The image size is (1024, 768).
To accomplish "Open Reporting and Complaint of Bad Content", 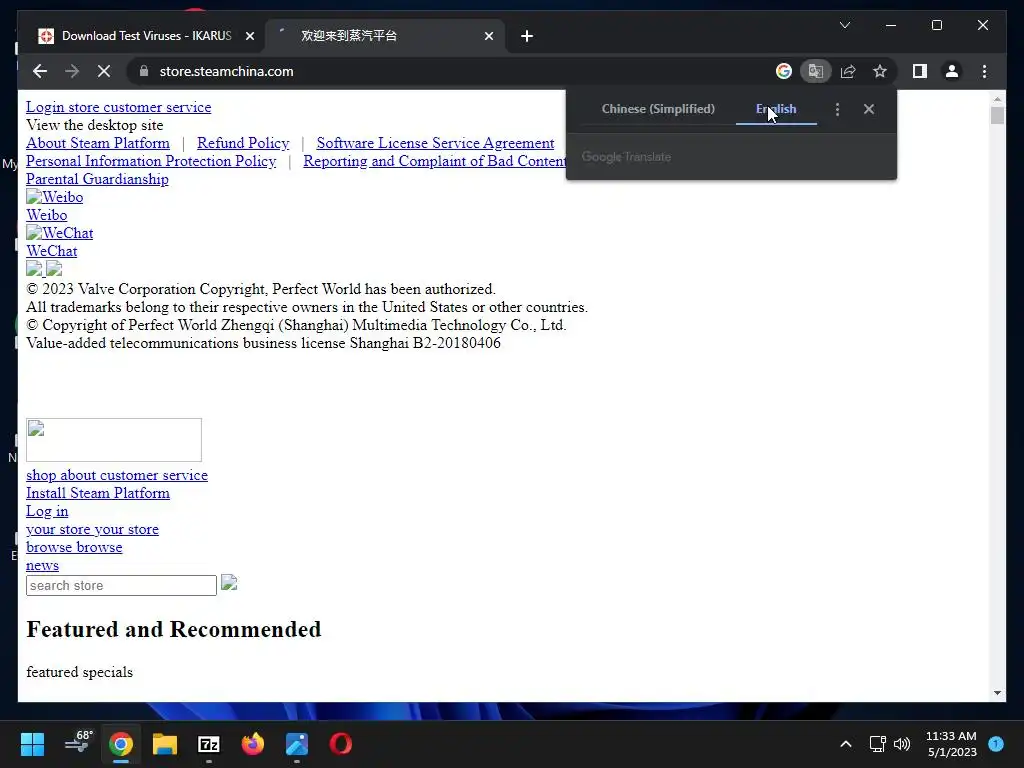I will pyautogui.click(x=435, y=161).
